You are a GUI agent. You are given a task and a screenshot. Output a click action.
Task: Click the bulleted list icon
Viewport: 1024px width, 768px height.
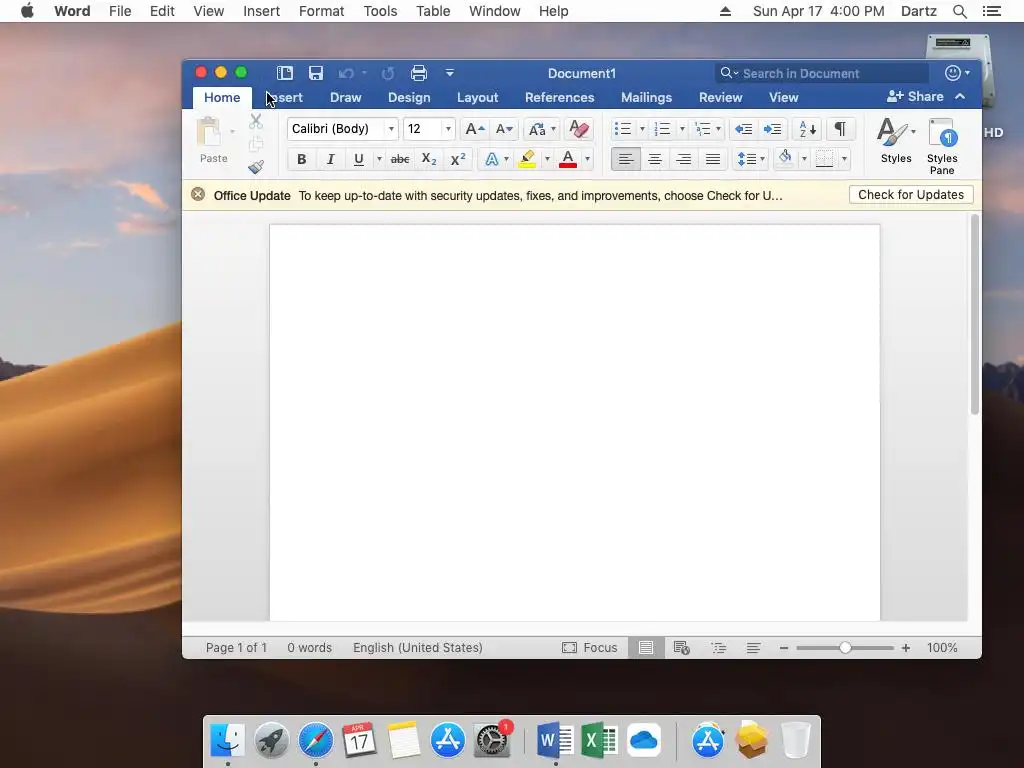pyautogui.click(x=623, y=129)
